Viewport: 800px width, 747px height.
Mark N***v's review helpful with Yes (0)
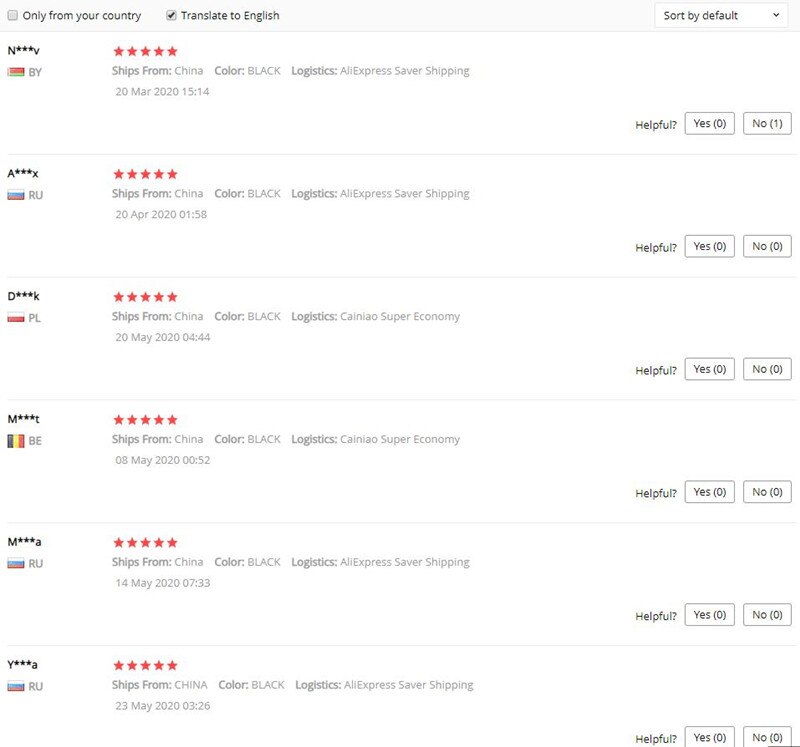(709, 123)
